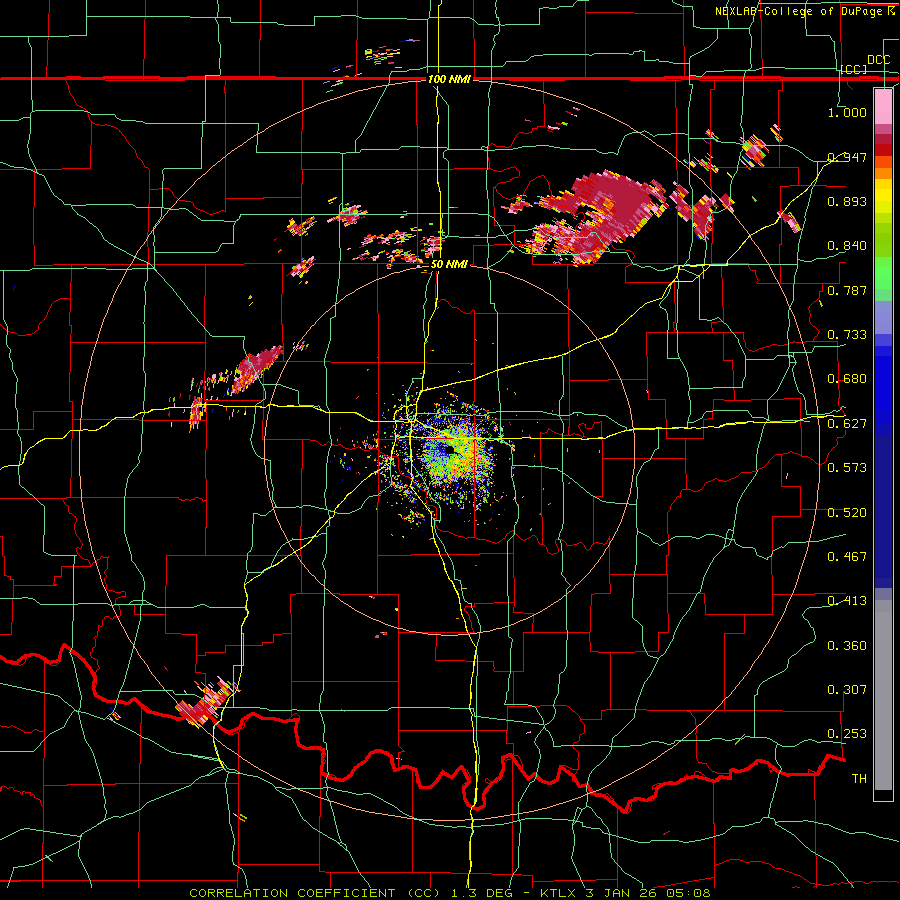Click the 0.733 legend value
900x900 pixels.
847,335
